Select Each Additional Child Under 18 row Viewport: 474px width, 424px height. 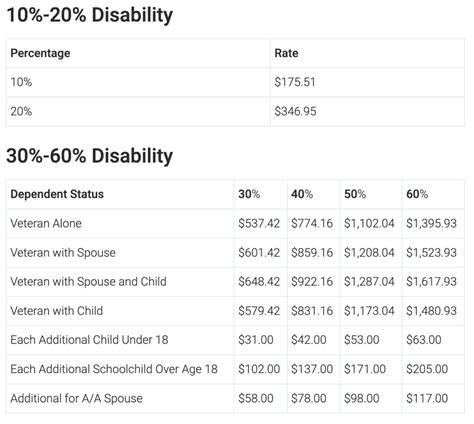[235, 340]
